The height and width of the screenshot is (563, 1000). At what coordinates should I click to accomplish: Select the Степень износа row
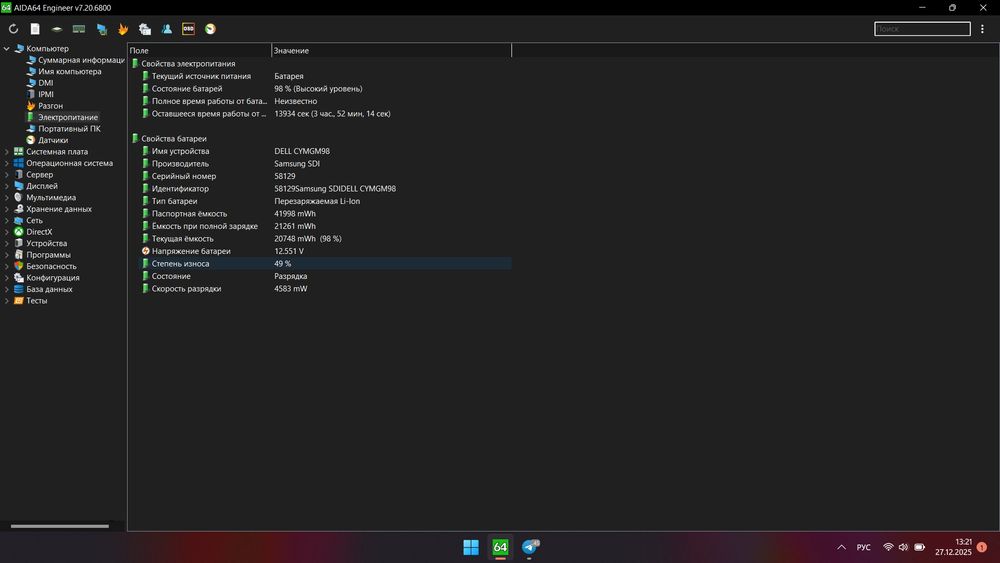click(x=325, y=263)
